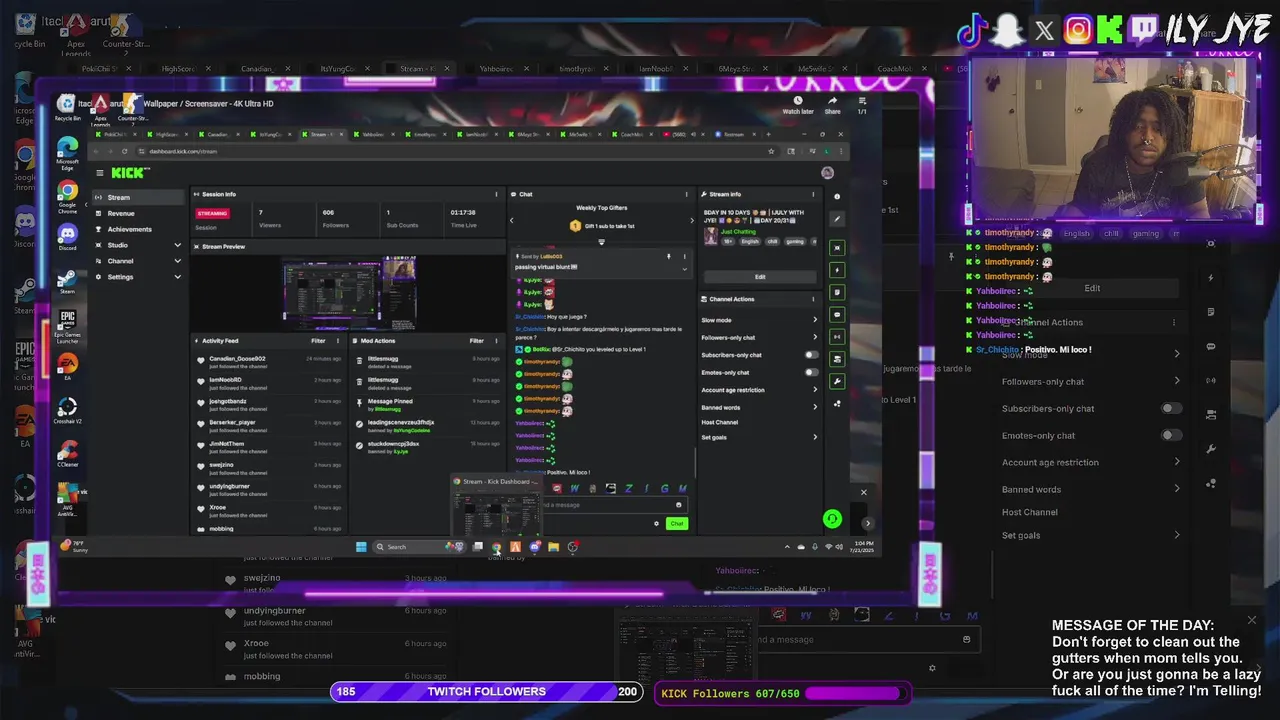Open Channel Actions three-dot menu in background dashboard
The height and width of the screenshot is (720, 1280).
pyautogui.click(x=1174, y=322)
